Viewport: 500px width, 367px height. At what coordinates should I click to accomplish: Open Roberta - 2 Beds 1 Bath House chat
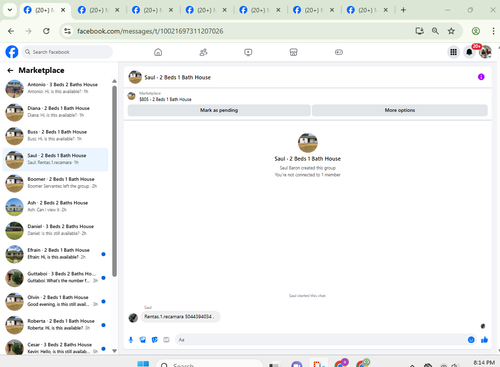pos(56,325)
